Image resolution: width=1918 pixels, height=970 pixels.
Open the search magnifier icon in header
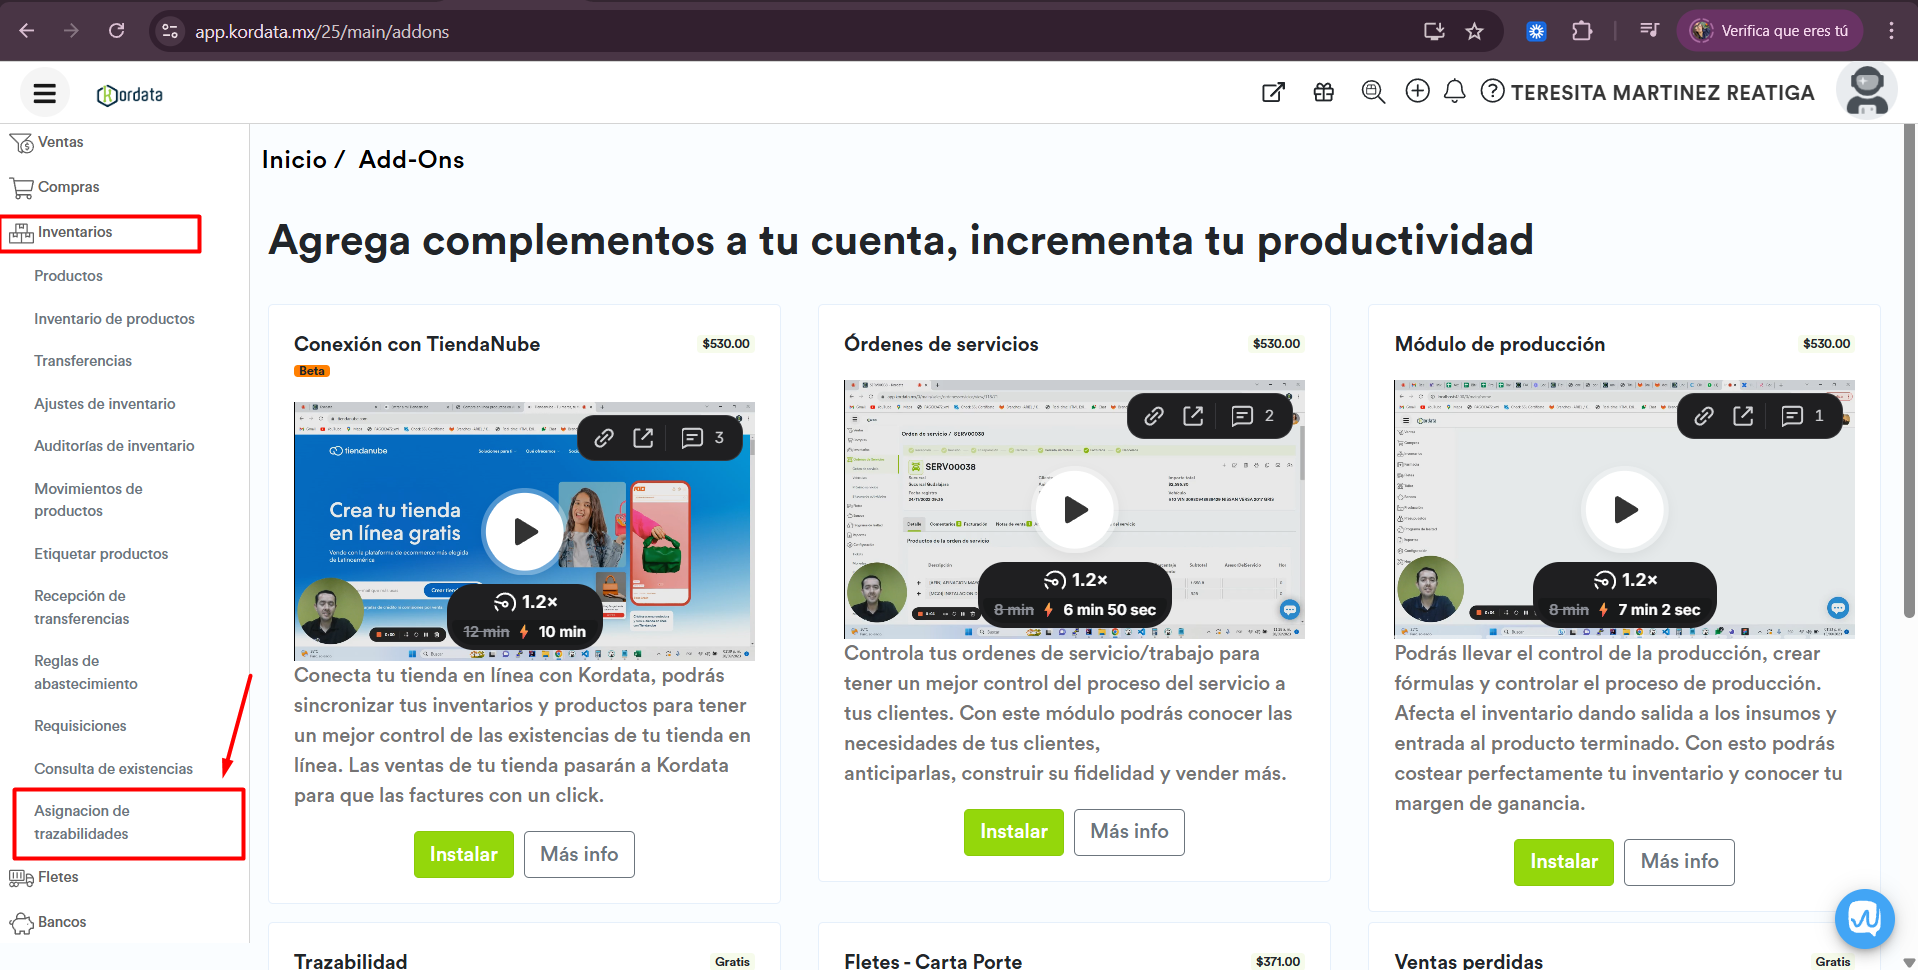[1373, 92]
